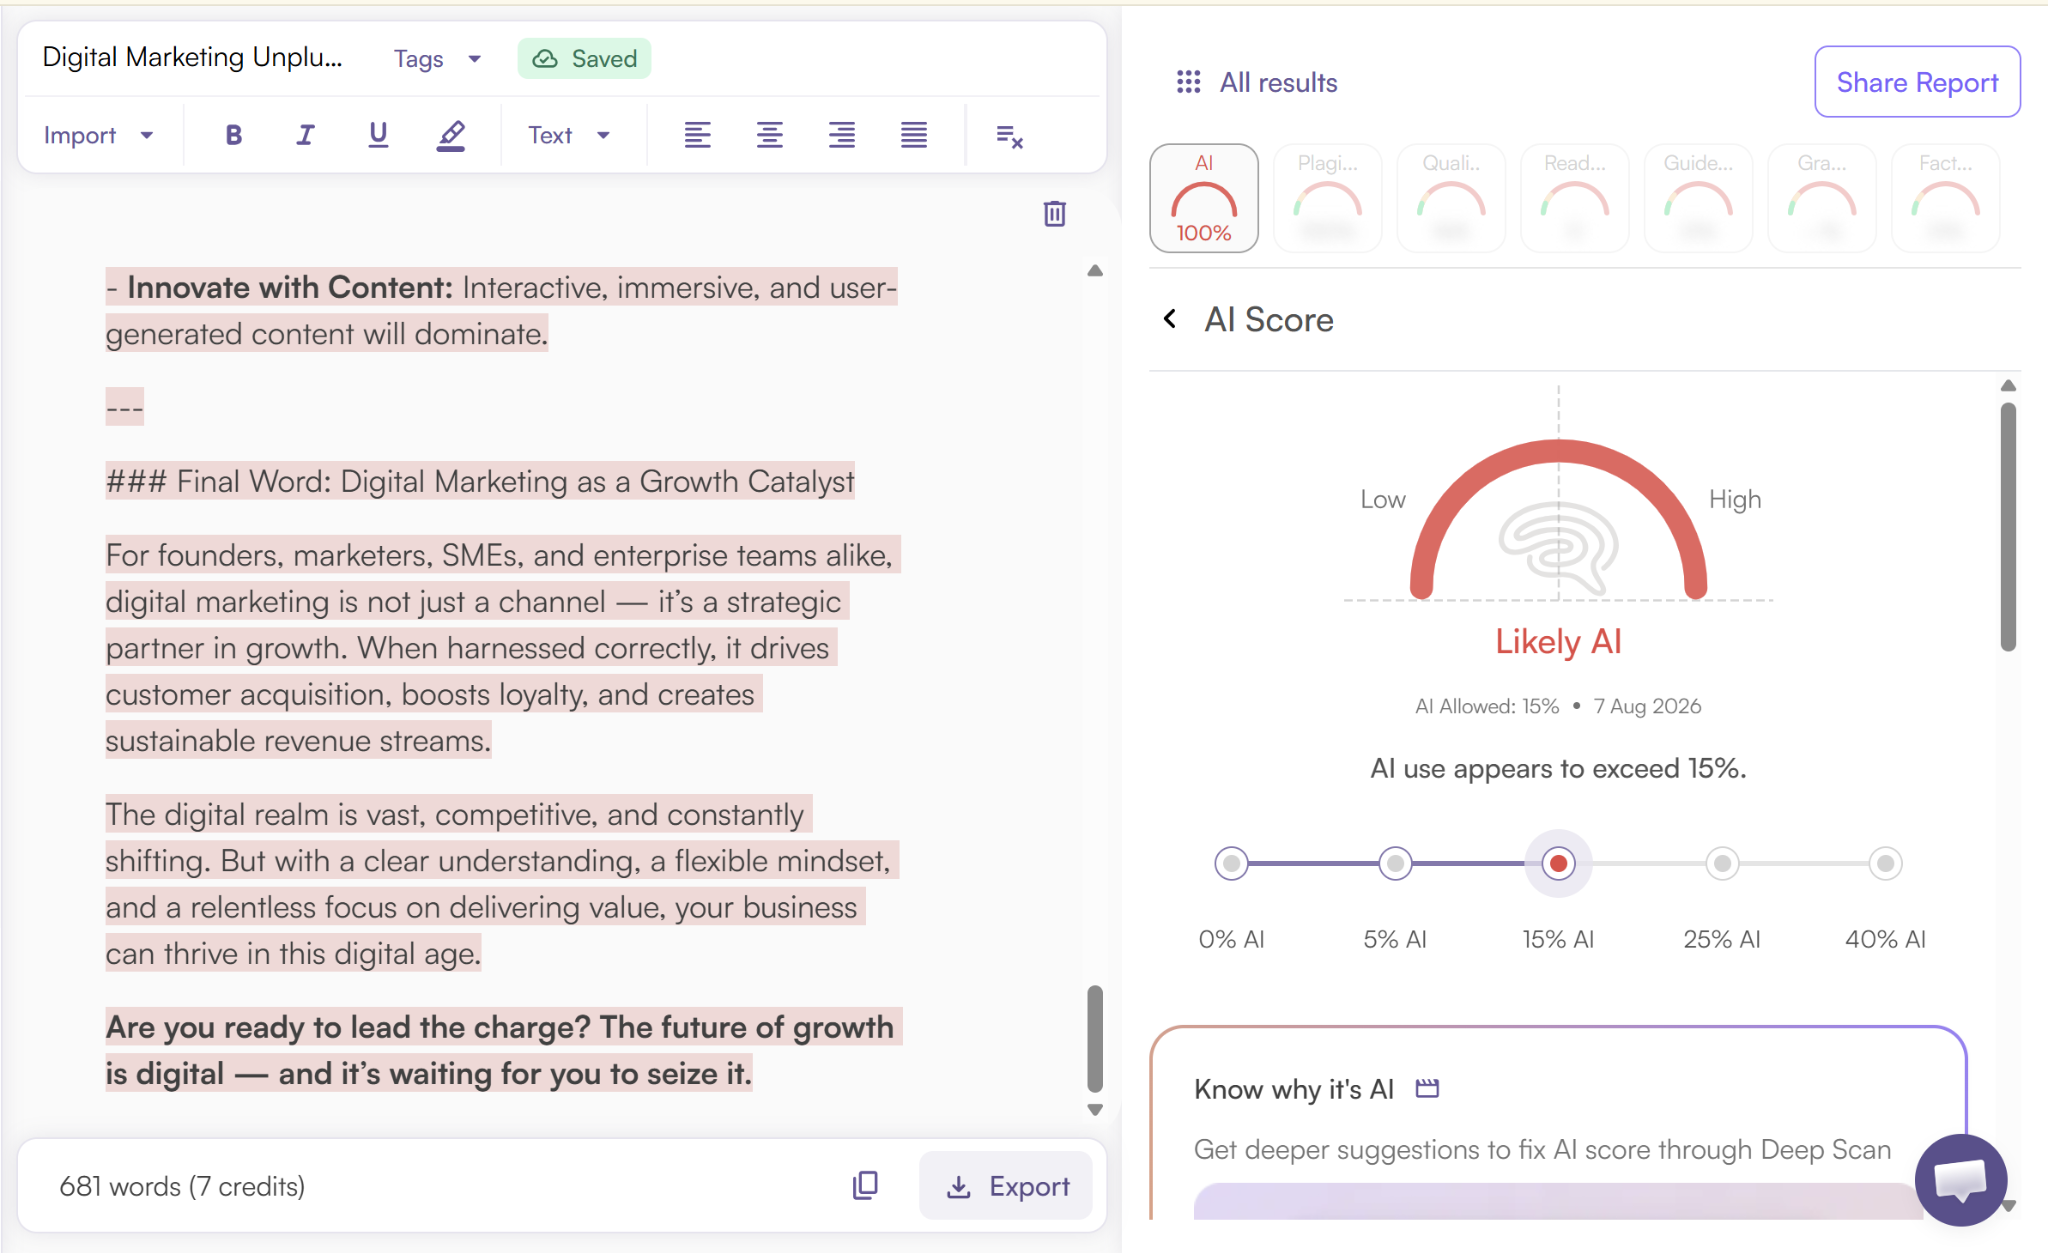Click the editor scroll down arrow
The width and height of the screenshot is (2048, 1253).
point(1095,1109)
